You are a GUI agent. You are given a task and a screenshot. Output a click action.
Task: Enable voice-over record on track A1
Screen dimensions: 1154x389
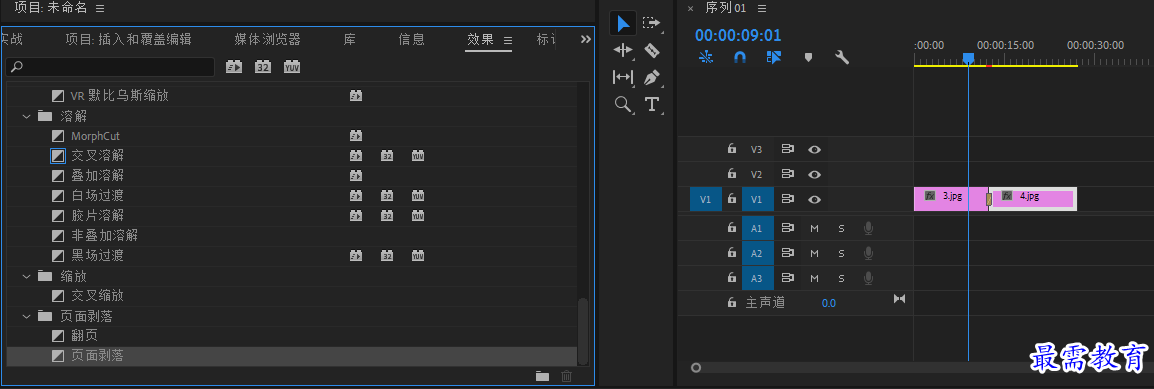(868, 229)
